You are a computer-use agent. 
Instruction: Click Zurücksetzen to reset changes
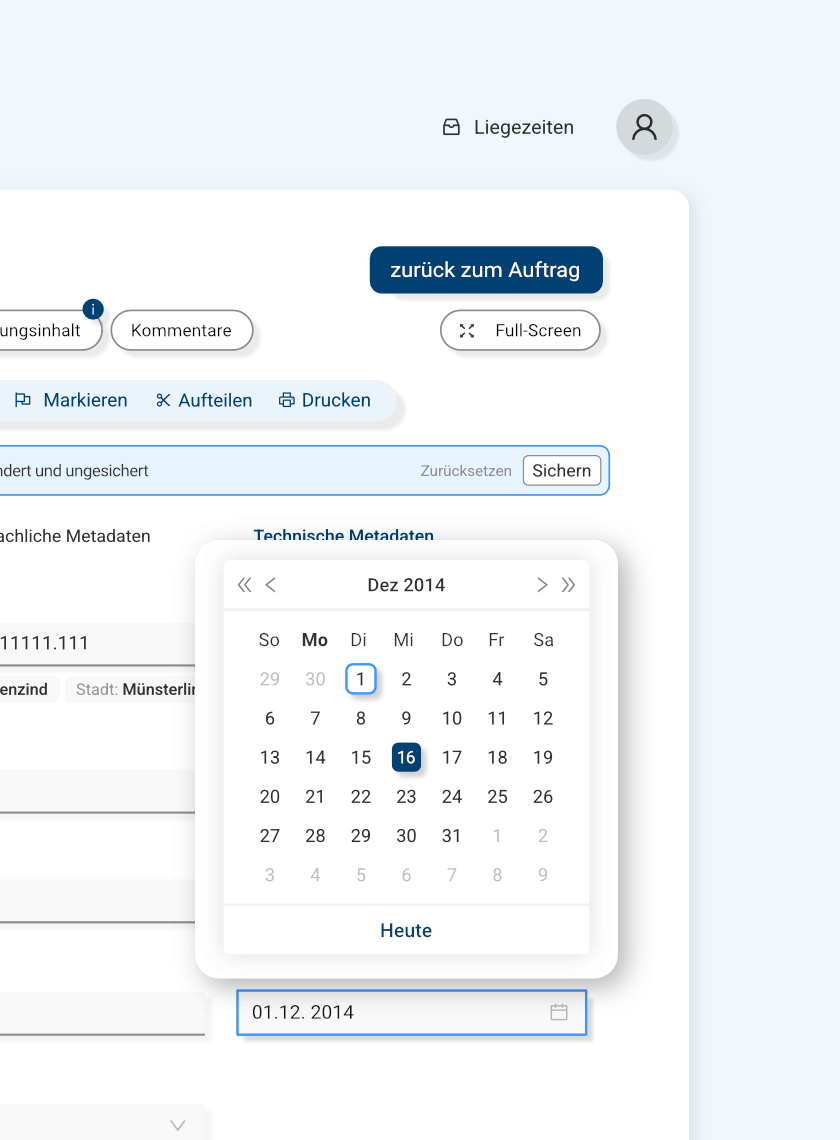[x=466, y=471]
